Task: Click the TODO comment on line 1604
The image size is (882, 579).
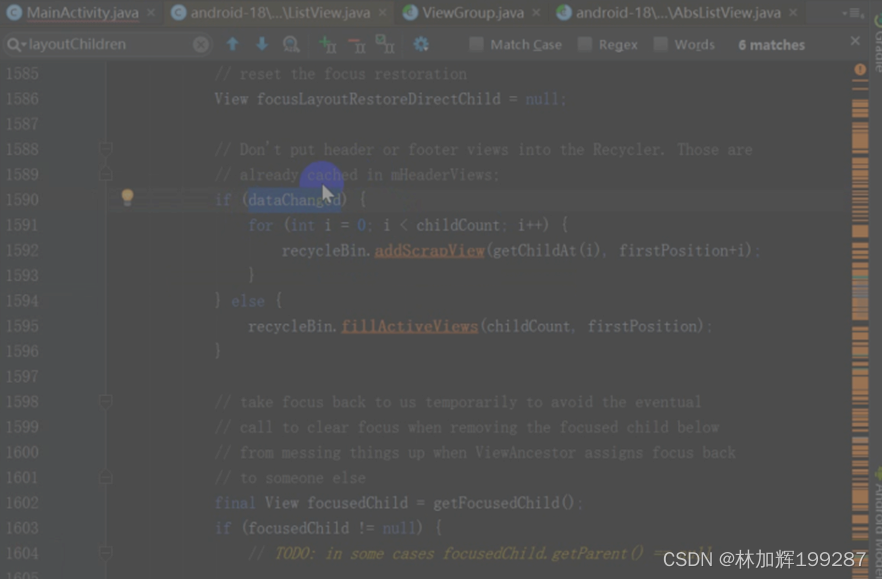Action: pos(479,554)
